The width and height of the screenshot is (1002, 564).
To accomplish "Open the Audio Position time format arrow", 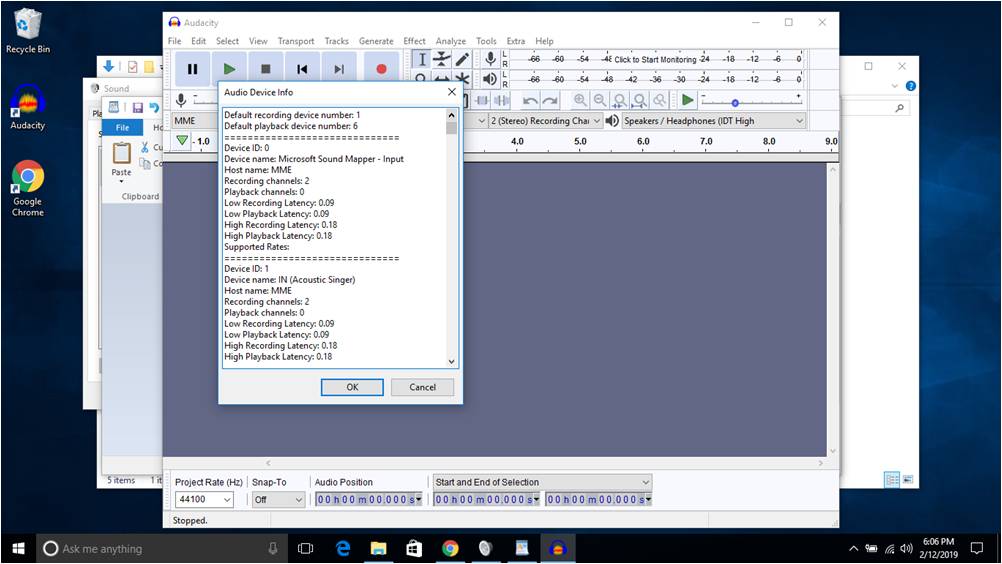I will click(419, 499).
